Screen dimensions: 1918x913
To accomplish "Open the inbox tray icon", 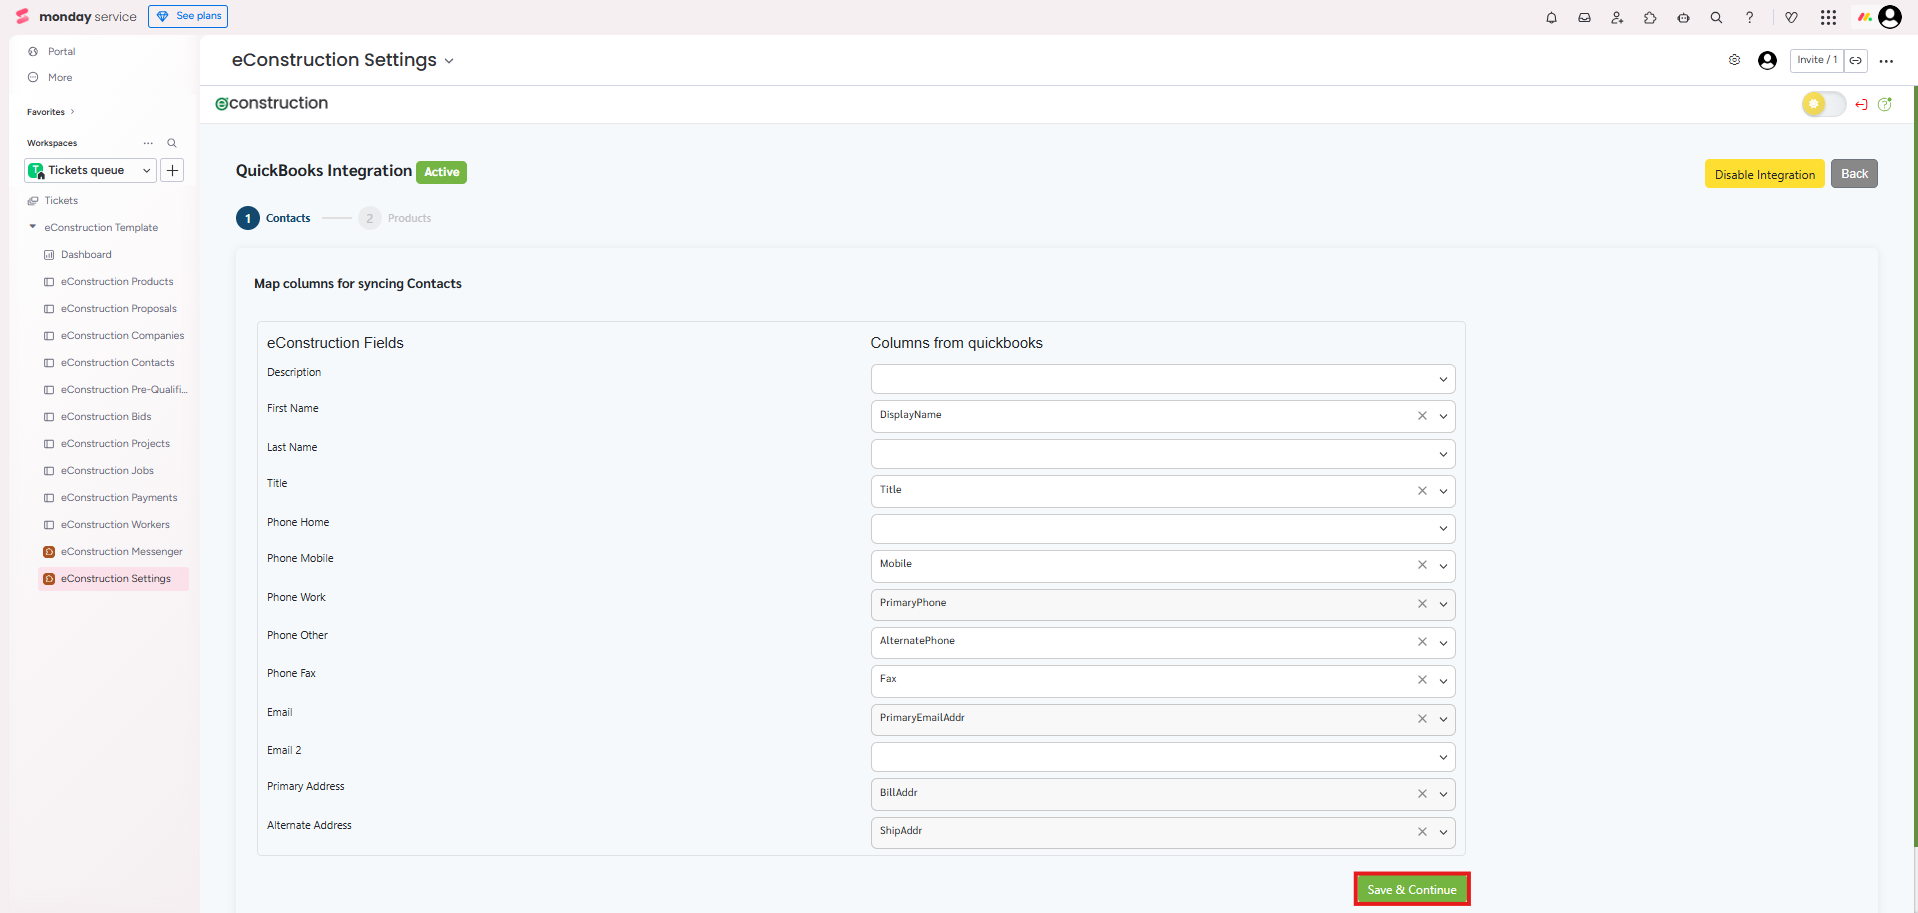I will coord(1584,17).
